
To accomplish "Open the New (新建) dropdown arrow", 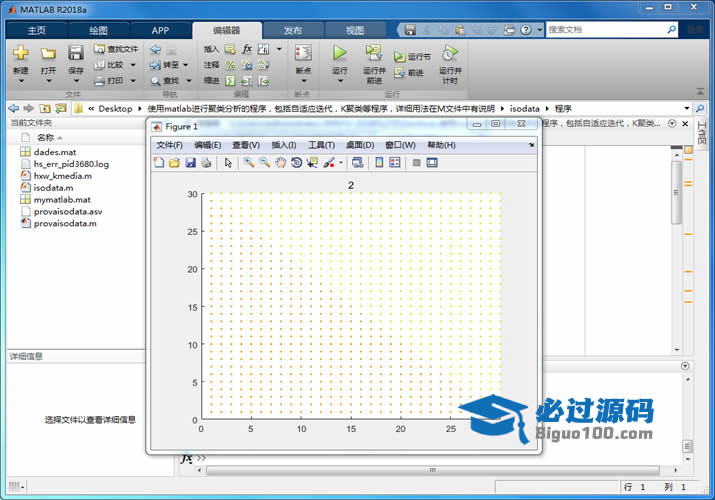I will point(21,81).
